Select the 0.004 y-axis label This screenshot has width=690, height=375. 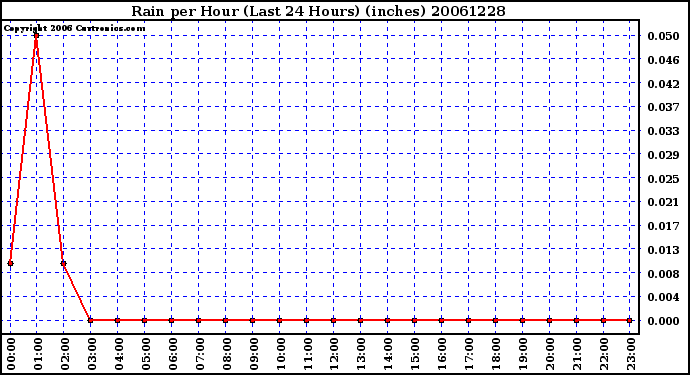[663, 297]
